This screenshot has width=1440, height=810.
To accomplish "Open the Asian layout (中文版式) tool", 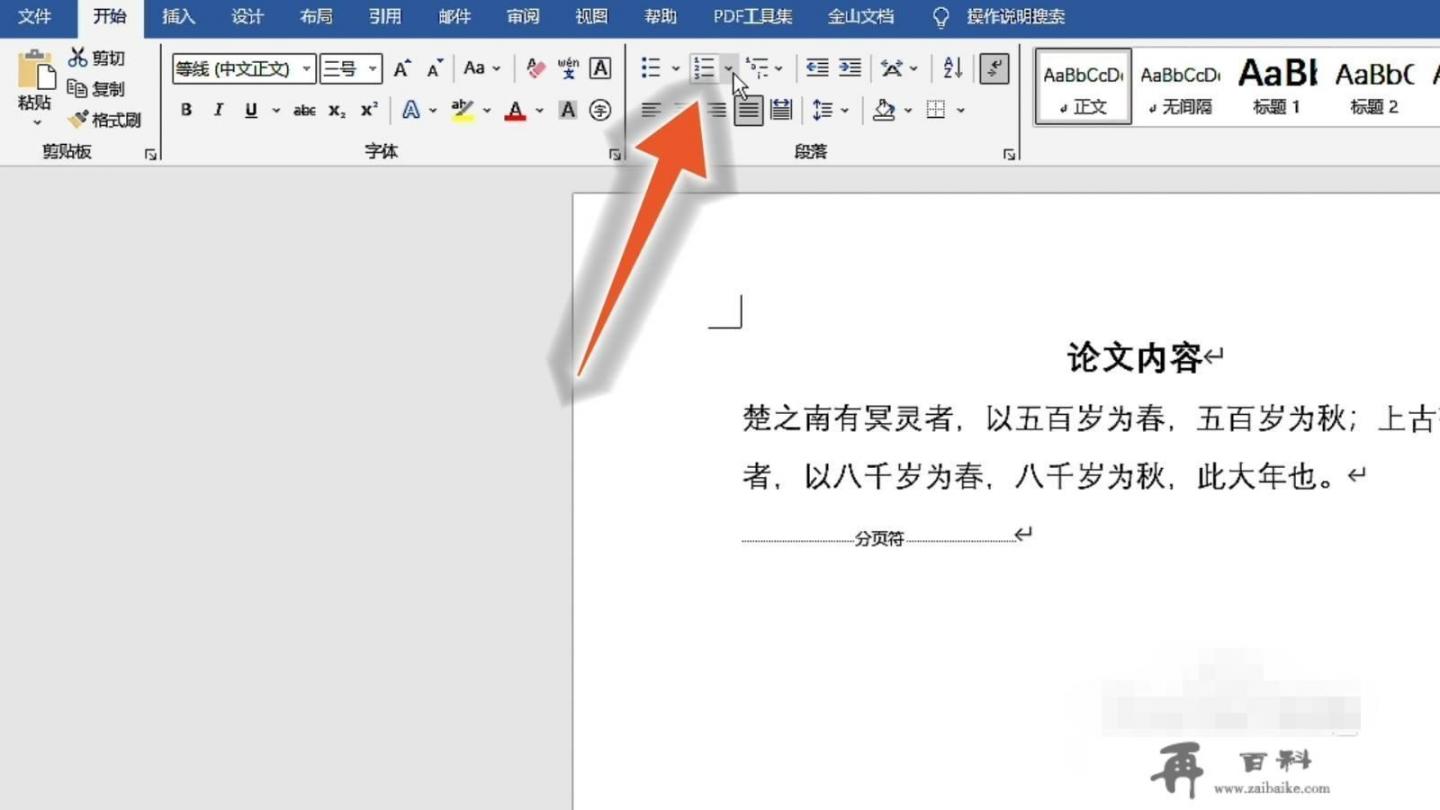I will 891,68.
